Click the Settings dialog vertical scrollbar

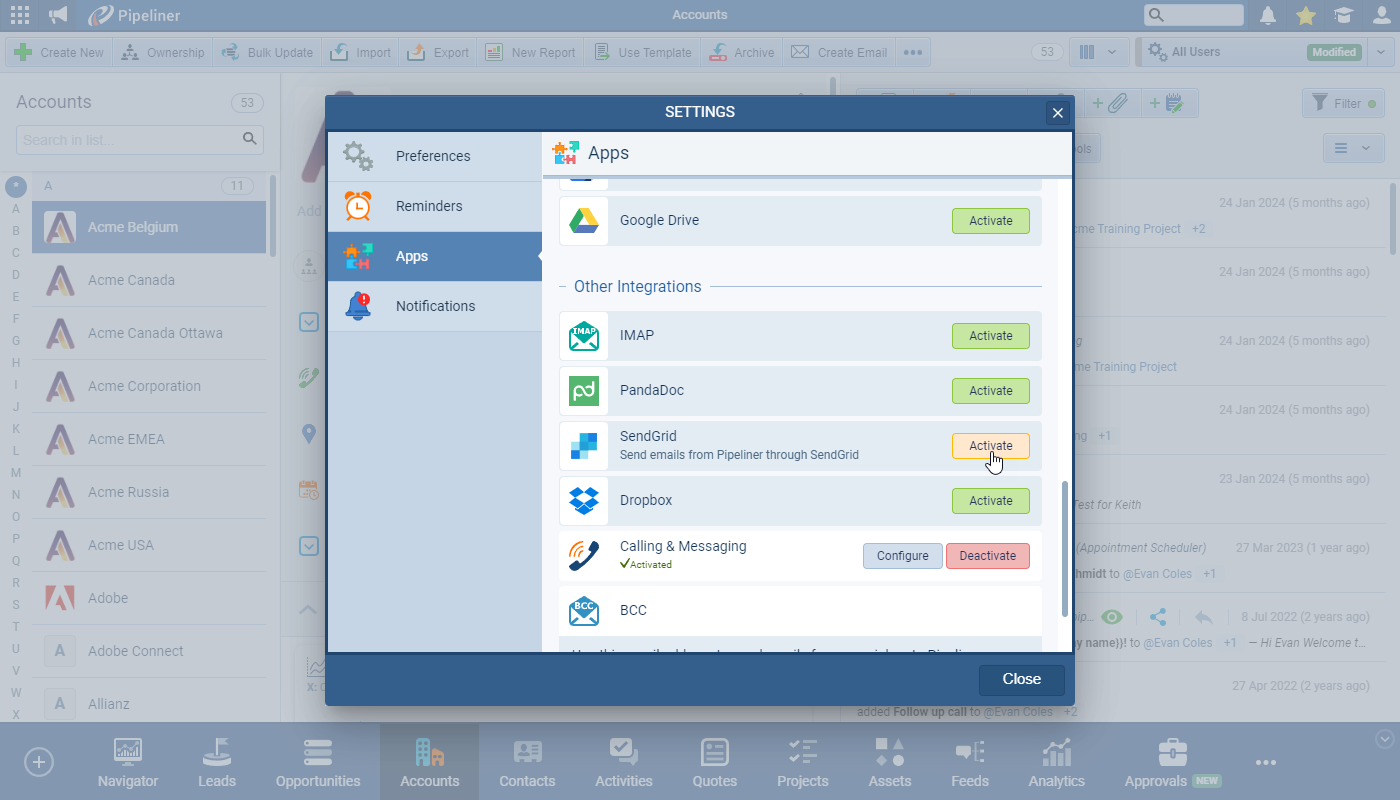pos(1064,548)
